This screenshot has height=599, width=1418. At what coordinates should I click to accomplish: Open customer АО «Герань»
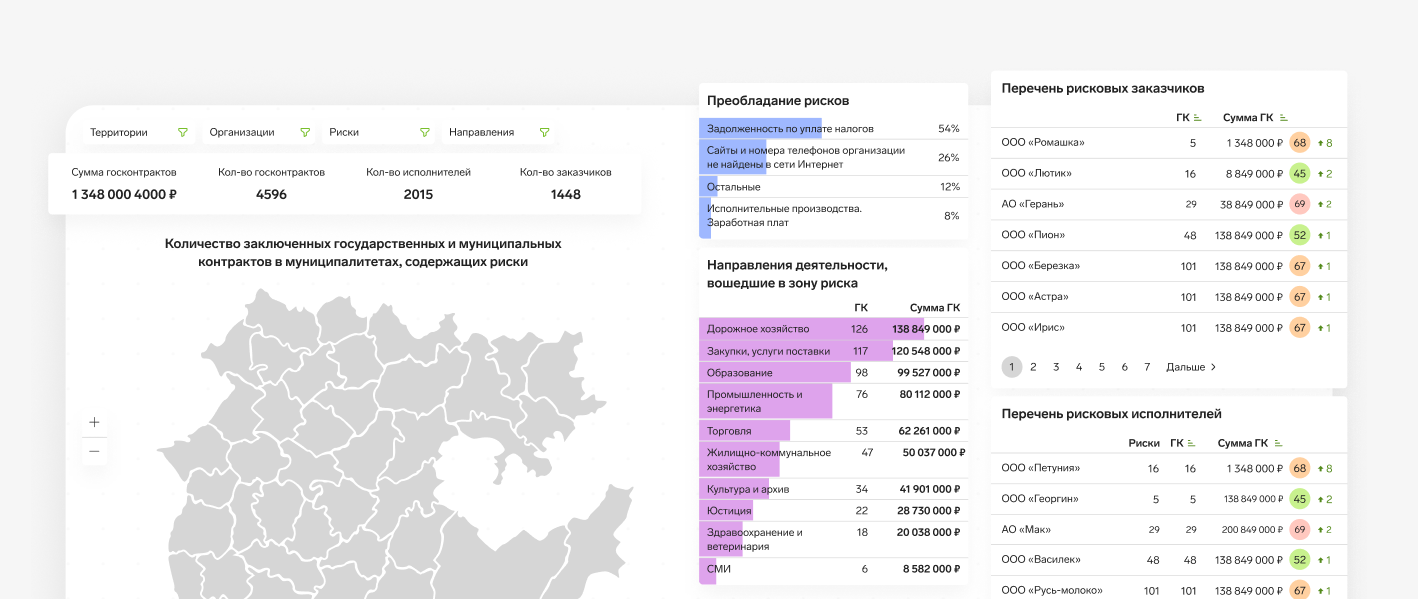pos(1033,204)
